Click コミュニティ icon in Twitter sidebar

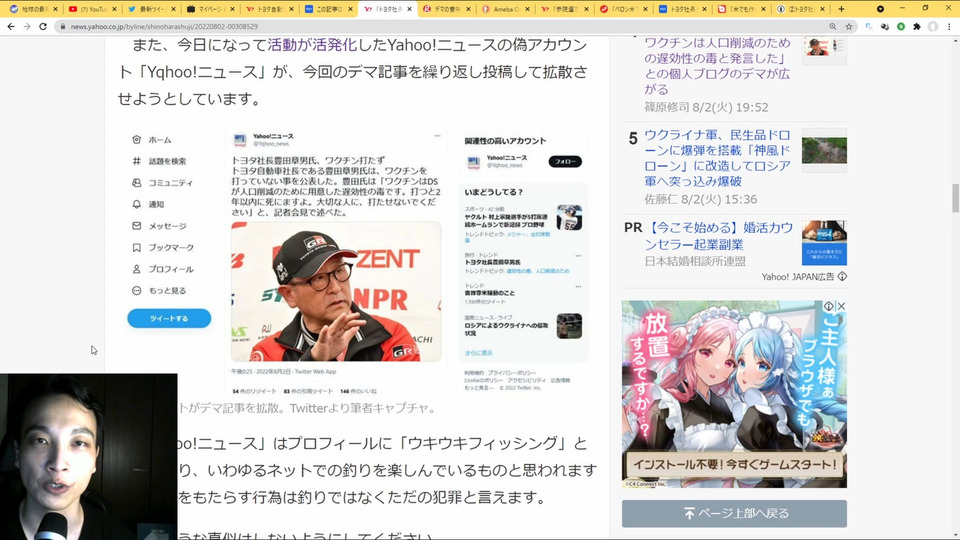pos(137,182)
